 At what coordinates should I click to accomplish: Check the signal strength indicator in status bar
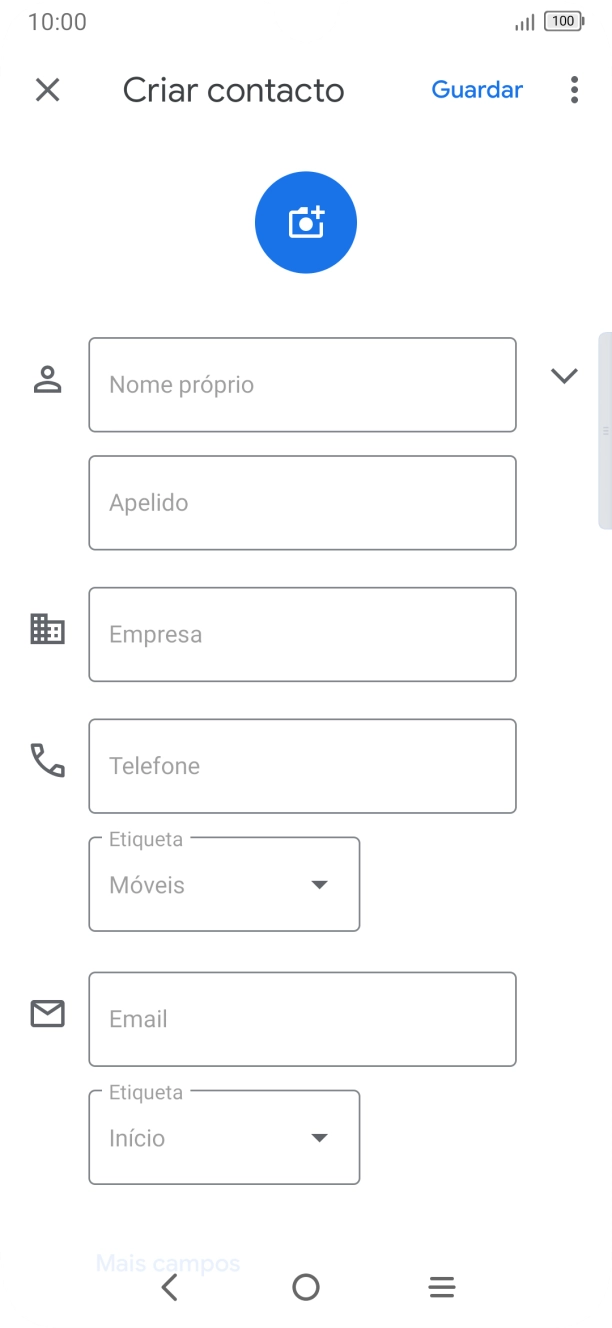tap(522, 21)
